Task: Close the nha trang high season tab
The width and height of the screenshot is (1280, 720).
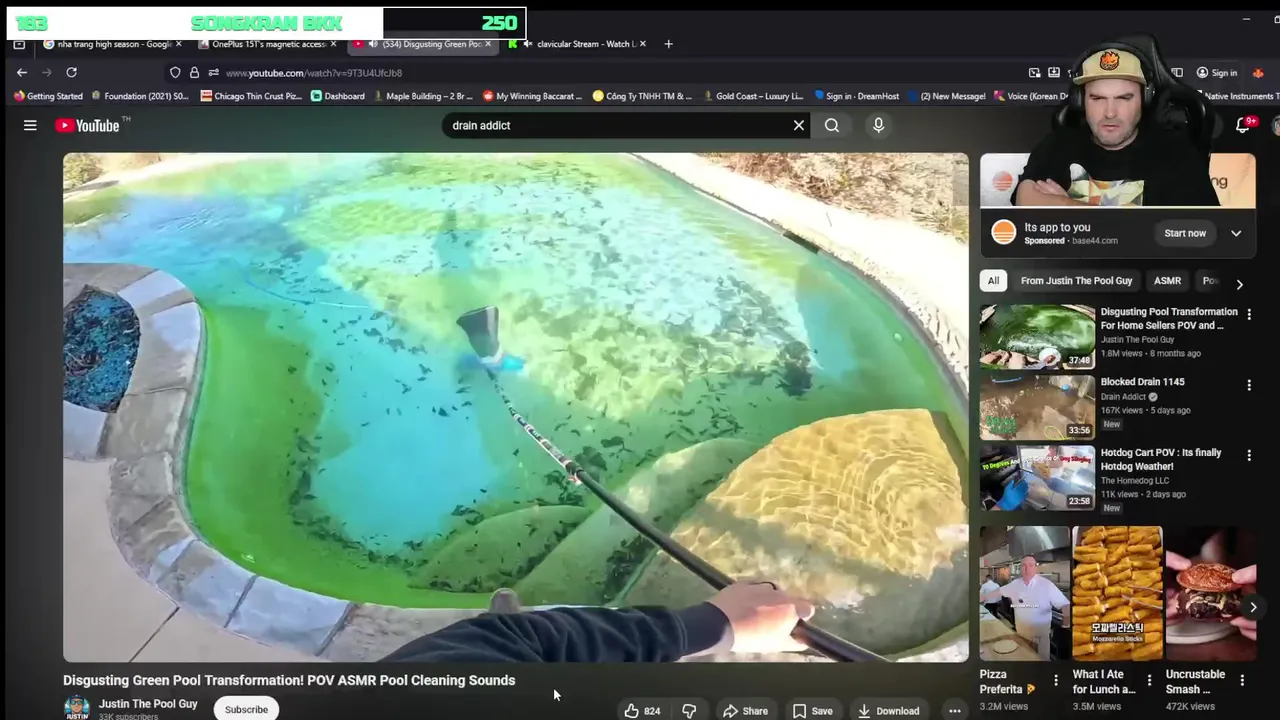Action: [x=179, y=44]
